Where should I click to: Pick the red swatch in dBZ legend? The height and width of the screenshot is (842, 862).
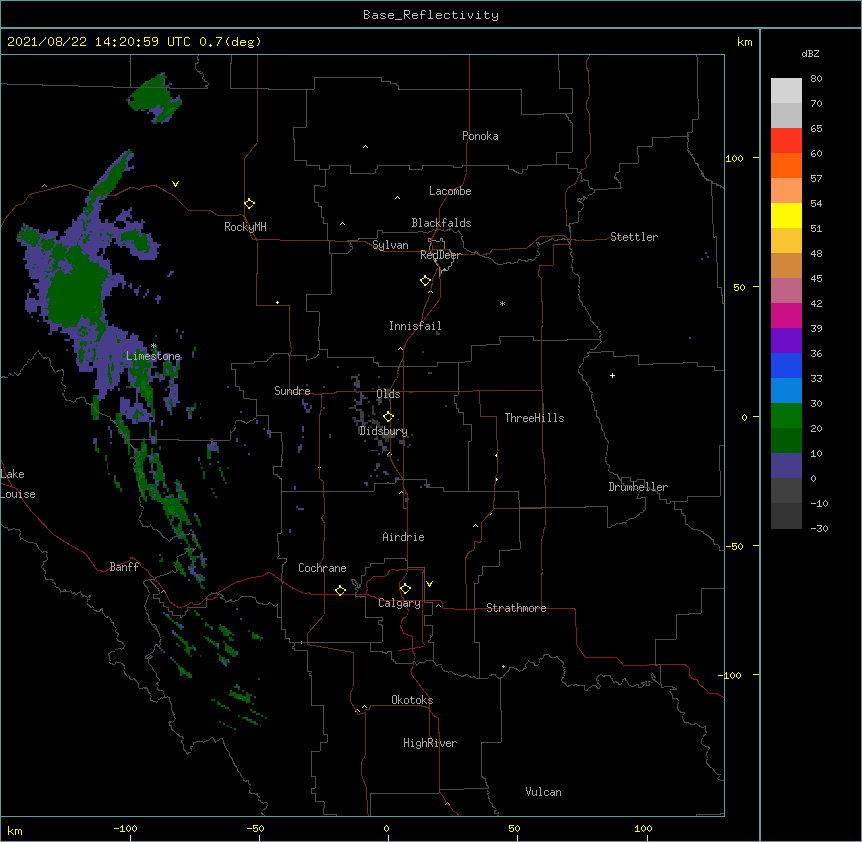pyautogui.click(x=786, y=140)
